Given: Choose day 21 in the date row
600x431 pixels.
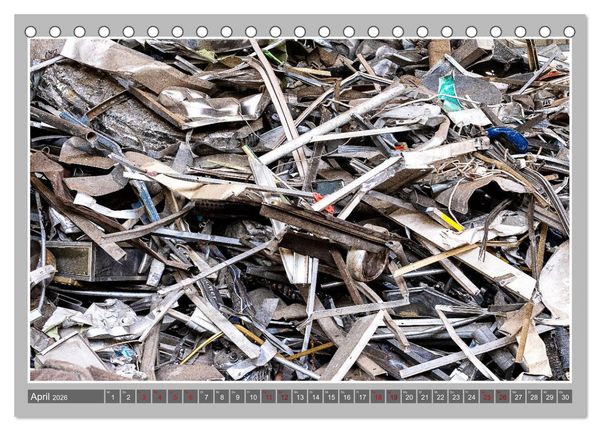Looking at the screenshot, I should [425, 397].
